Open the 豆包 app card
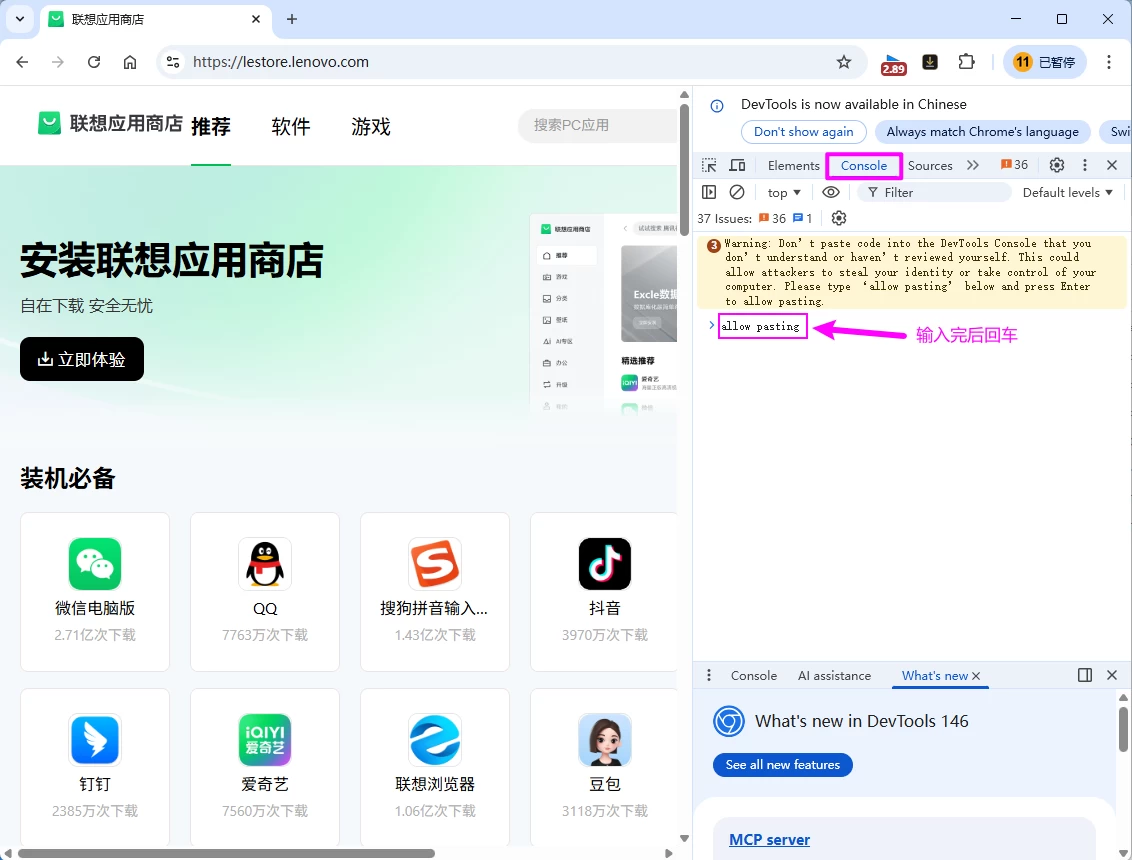Screen dimensions: 1132x860 tap(604, 767)
